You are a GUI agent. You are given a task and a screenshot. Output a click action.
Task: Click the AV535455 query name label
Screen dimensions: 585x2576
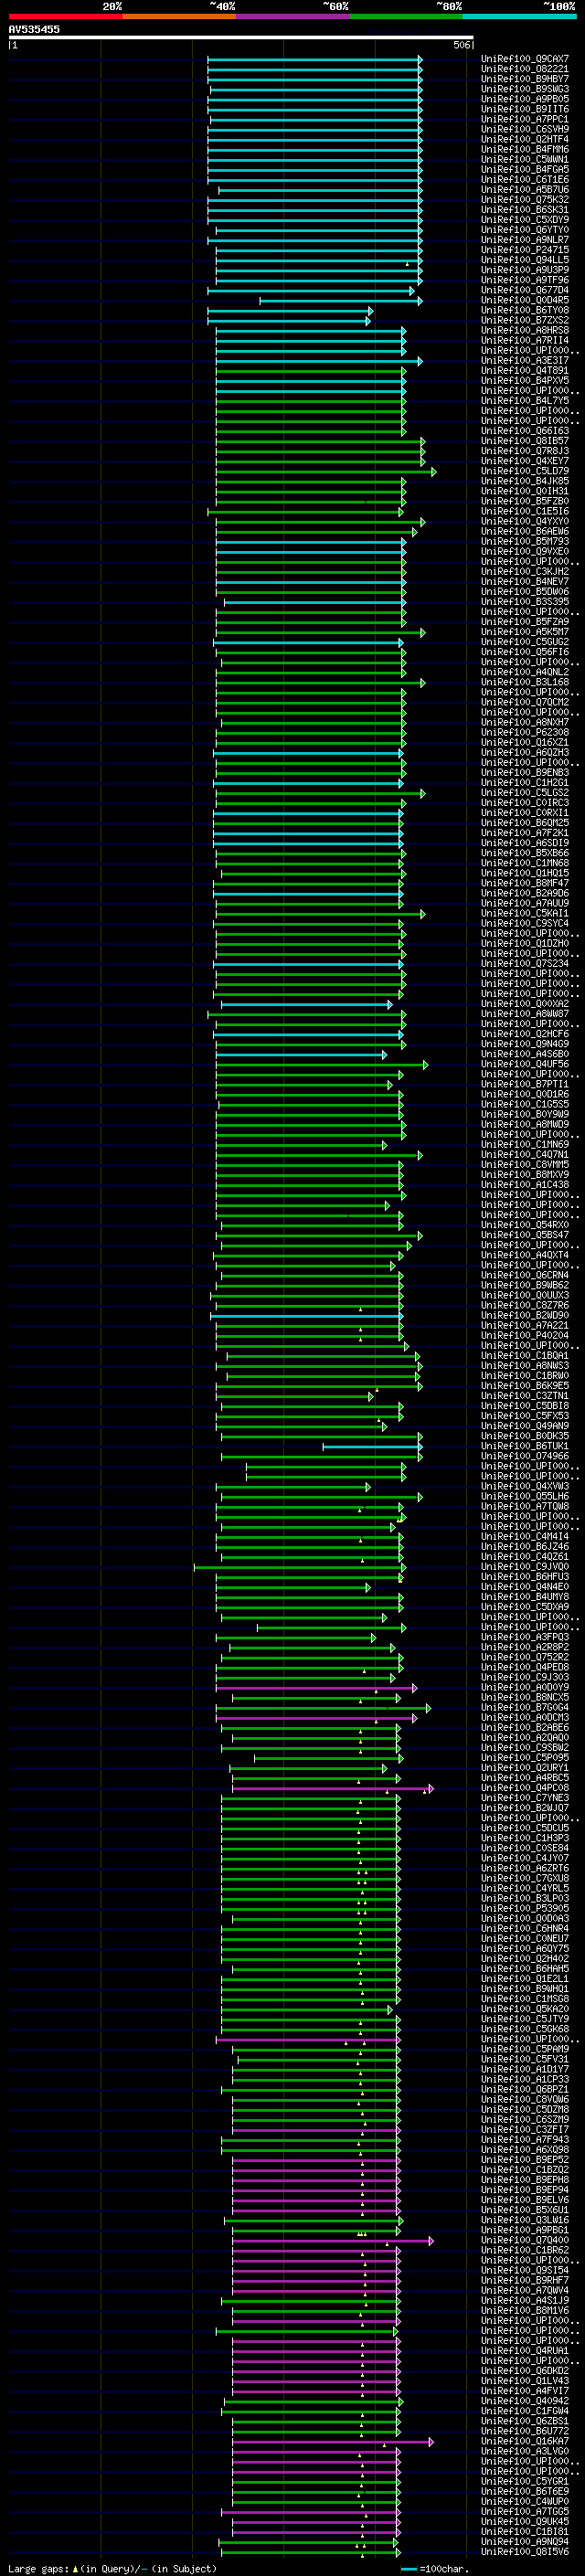click(x=34, y=29)
